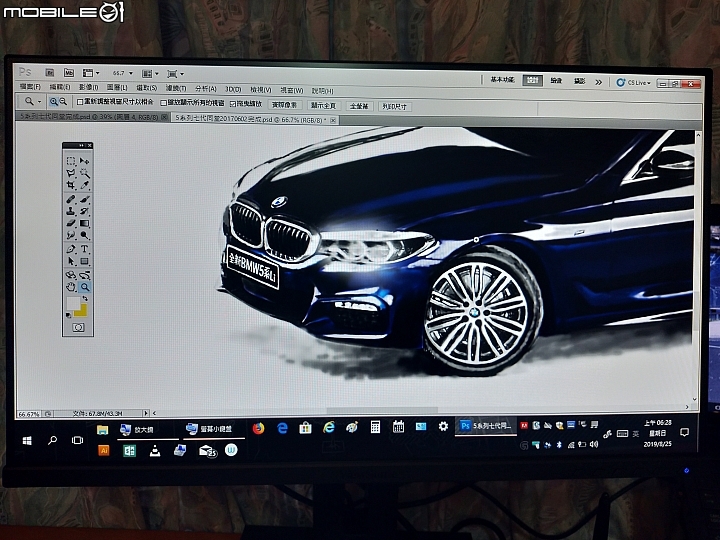This screenshot has height=540, width=720.
Task: Toggle resize windows to fit checkbox
Action: [80, 102]
